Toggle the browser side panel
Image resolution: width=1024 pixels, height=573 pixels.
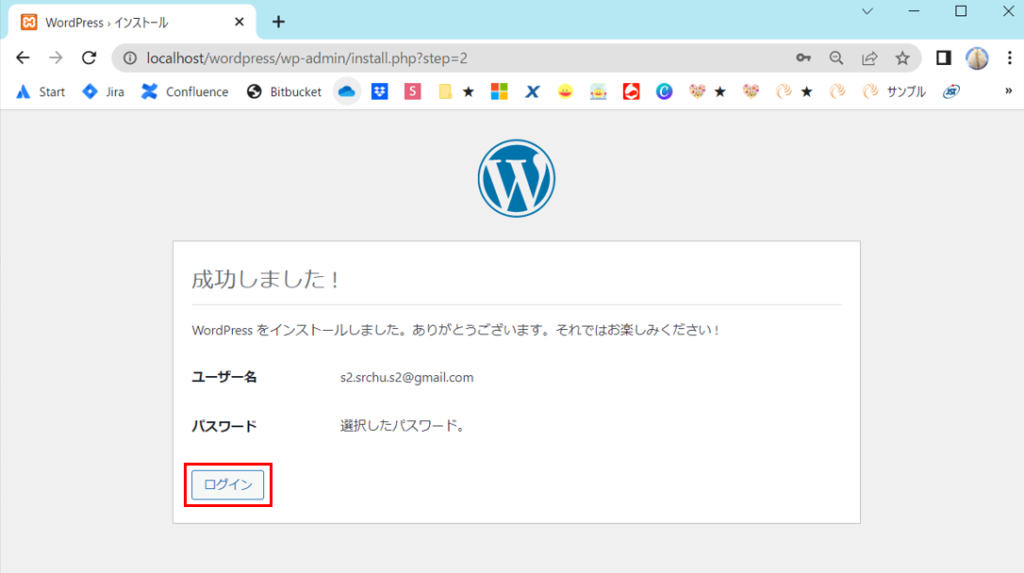pyautogui.click(x=943, y=58)
